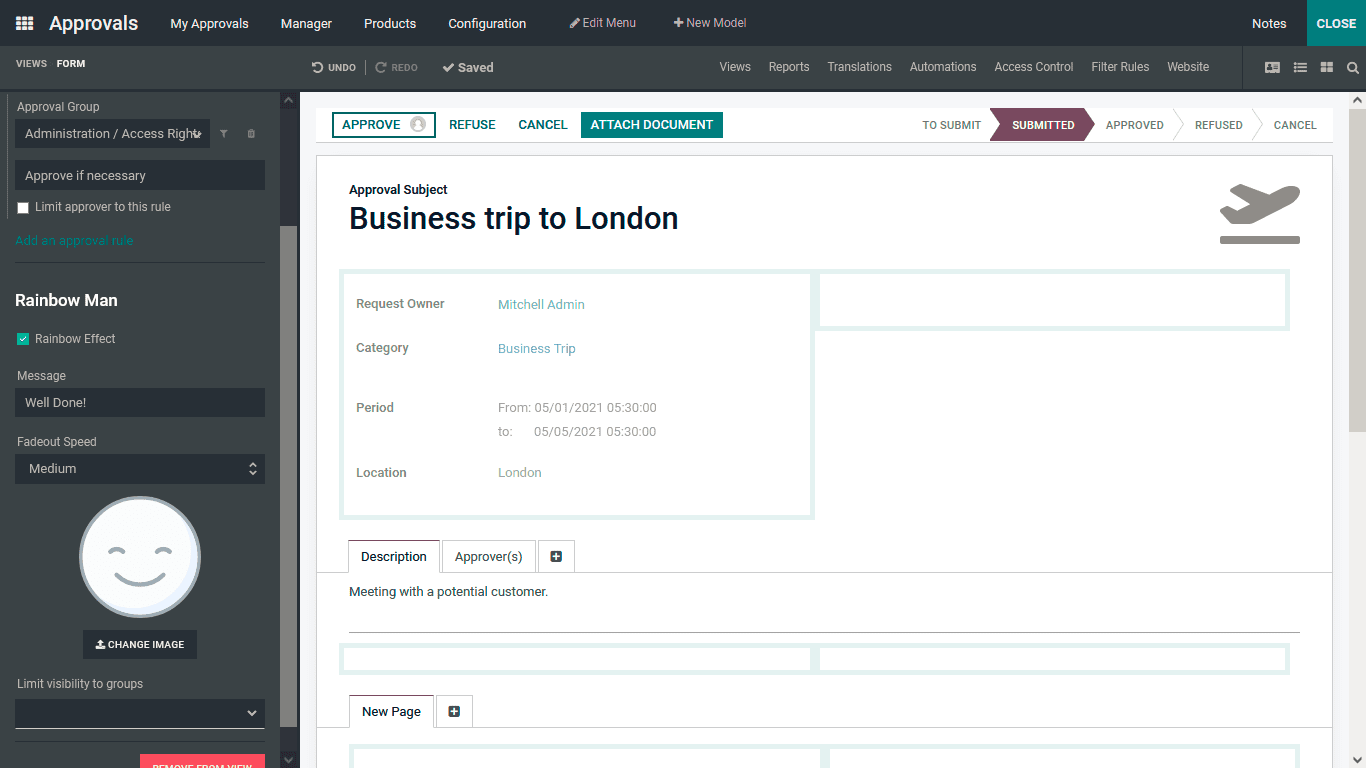The image size is (1366, 768).
Task: Remove Approval Group using the trash icon
Action: [x=250, y=133]
